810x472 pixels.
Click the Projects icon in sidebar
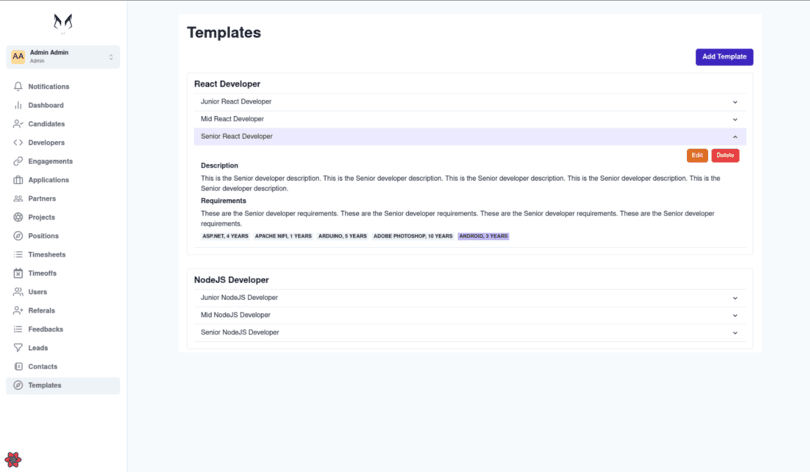18,217
